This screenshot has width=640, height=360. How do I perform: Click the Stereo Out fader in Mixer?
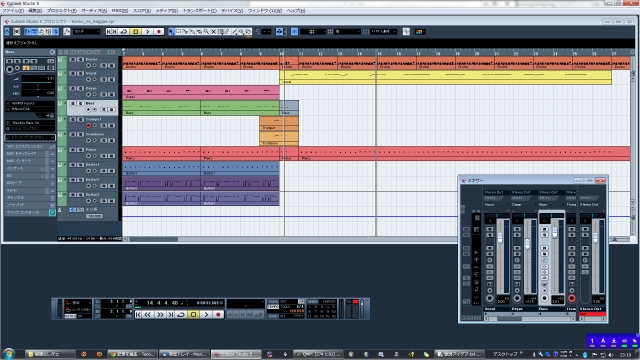pos(596,239)
